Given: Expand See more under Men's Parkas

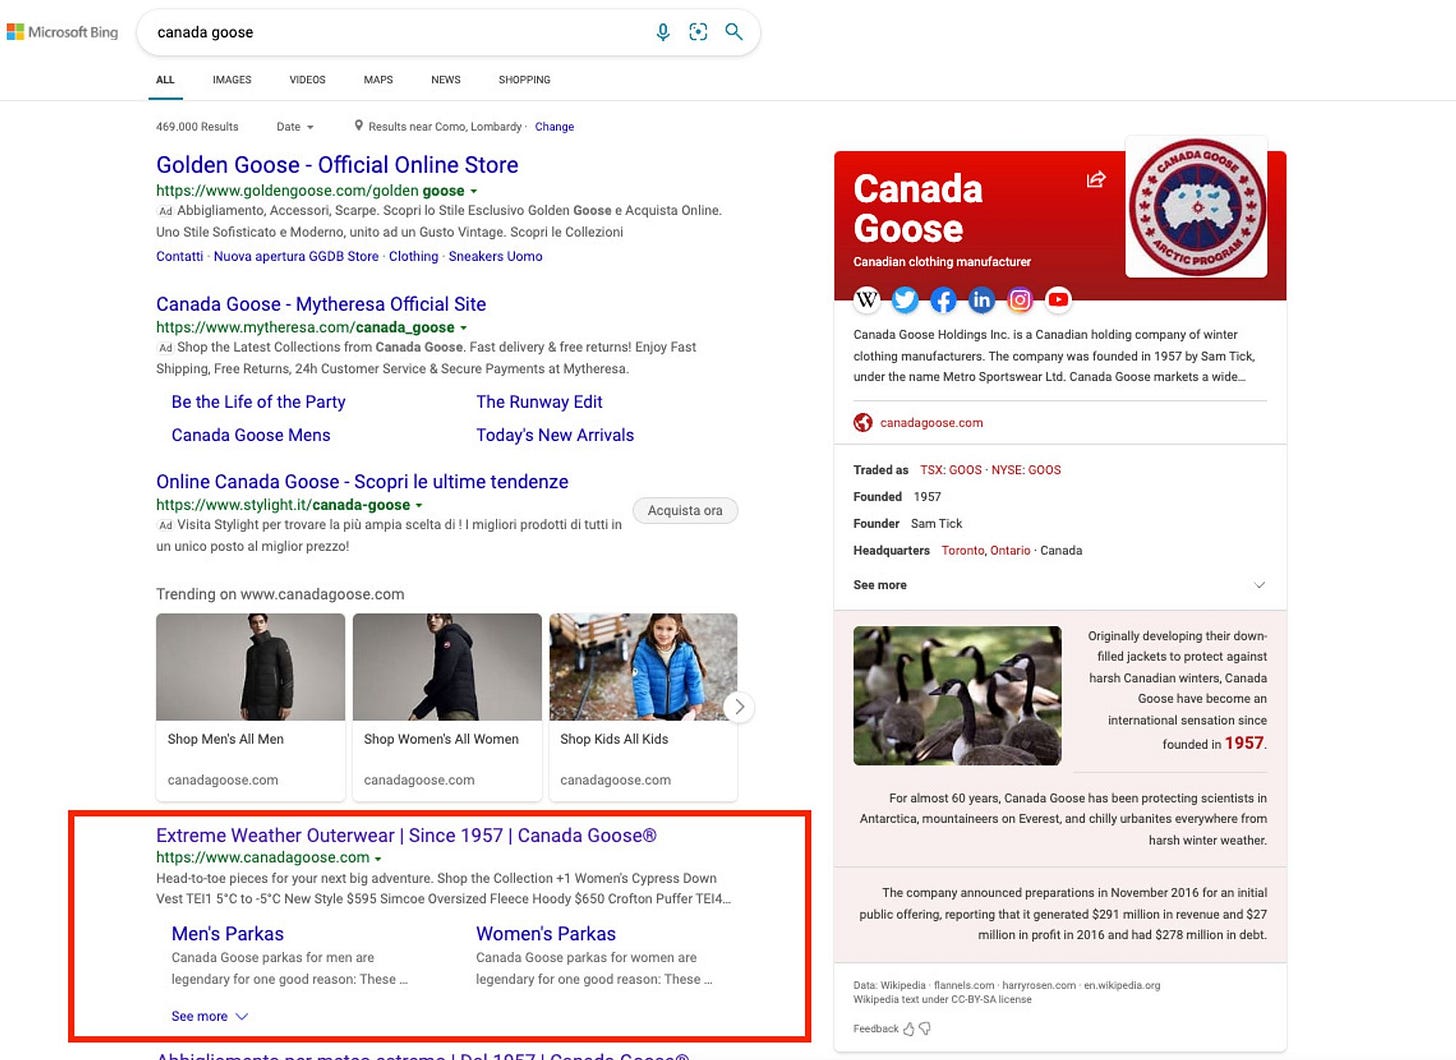Looking at the screenshot, I should 209,1016.
